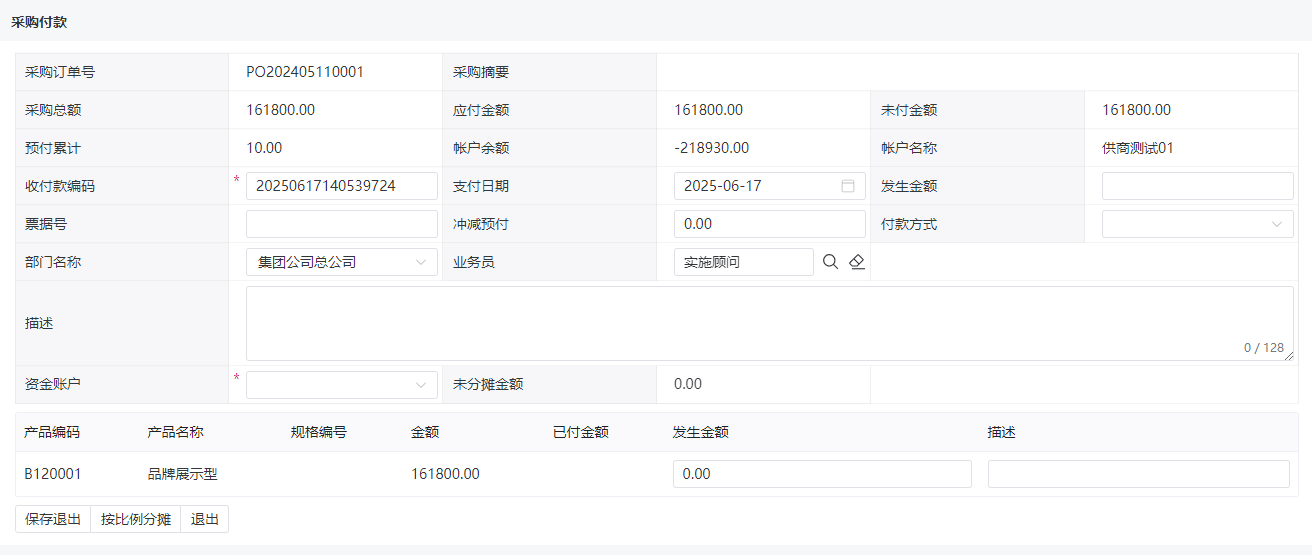
Task: Click the 退出 button
Action: [205, 519]
